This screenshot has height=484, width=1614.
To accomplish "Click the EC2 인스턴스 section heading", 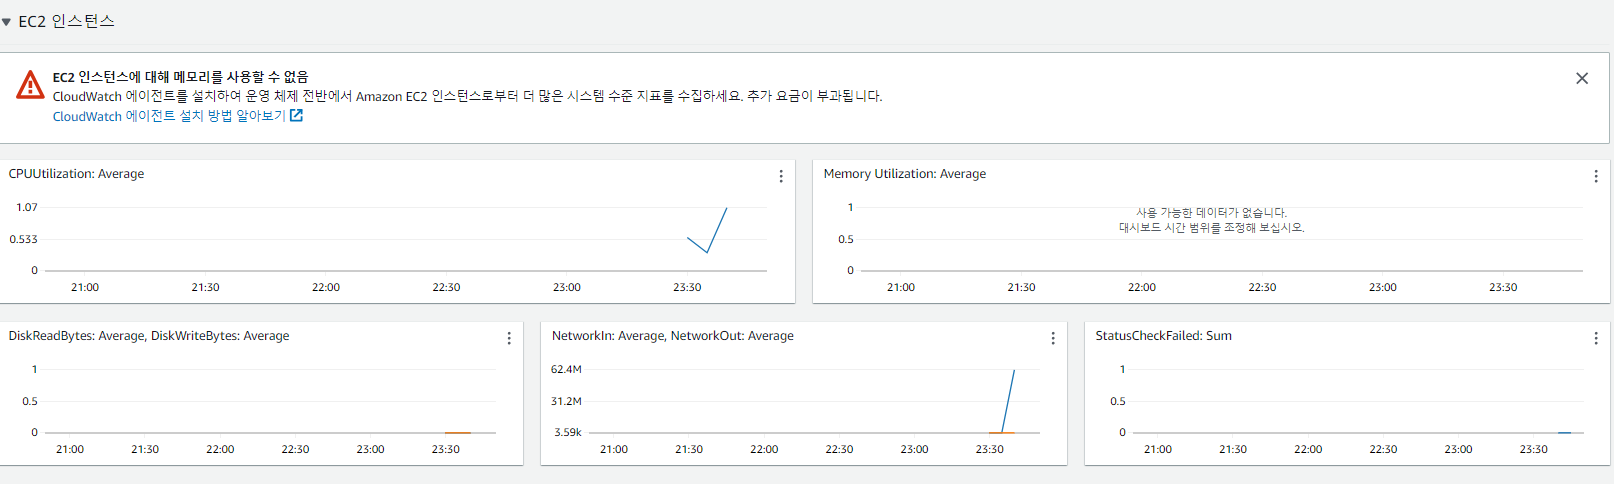I will [x=66, y=21].
